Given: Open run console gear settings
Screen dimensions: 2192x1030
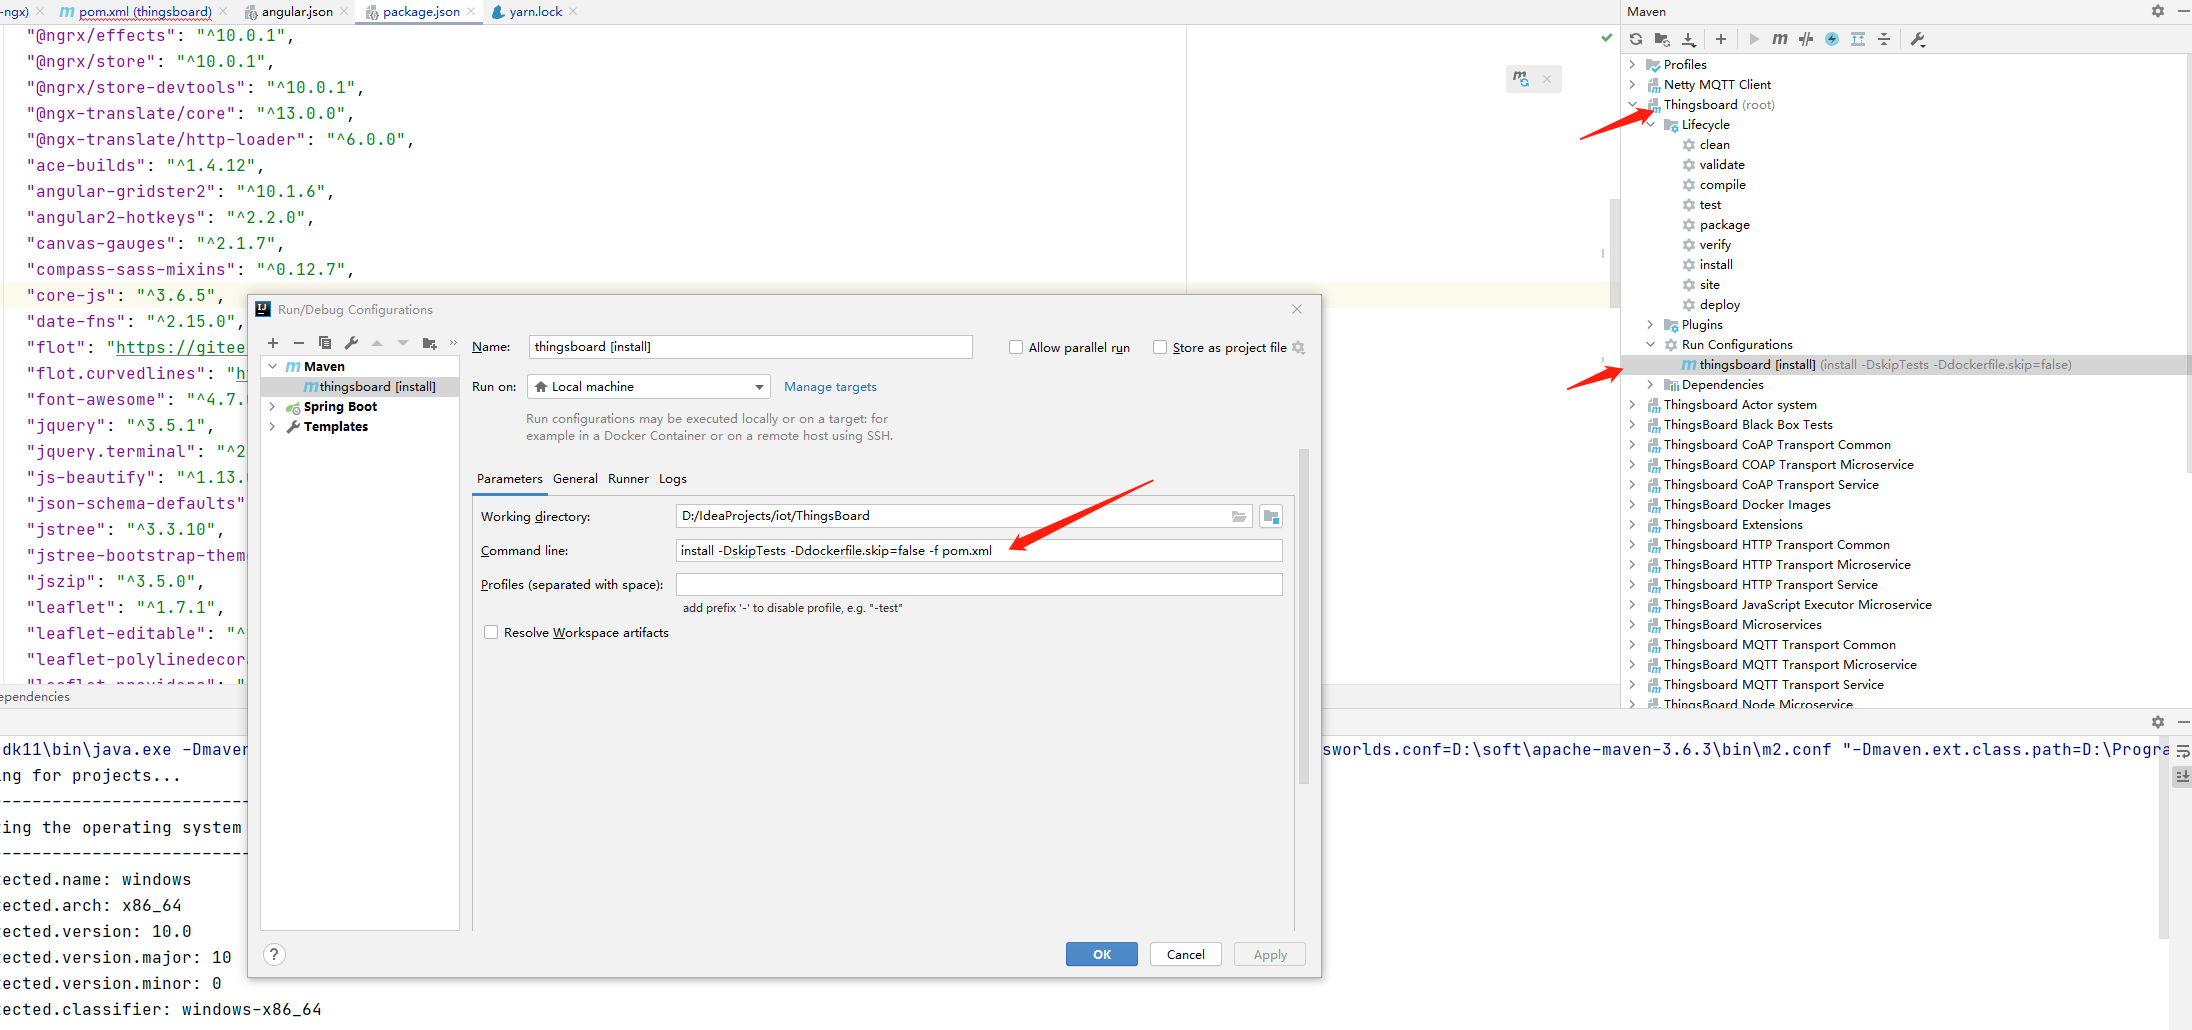Looking at the screenshot, I should pyautogui.click(x=2158, y=721).
